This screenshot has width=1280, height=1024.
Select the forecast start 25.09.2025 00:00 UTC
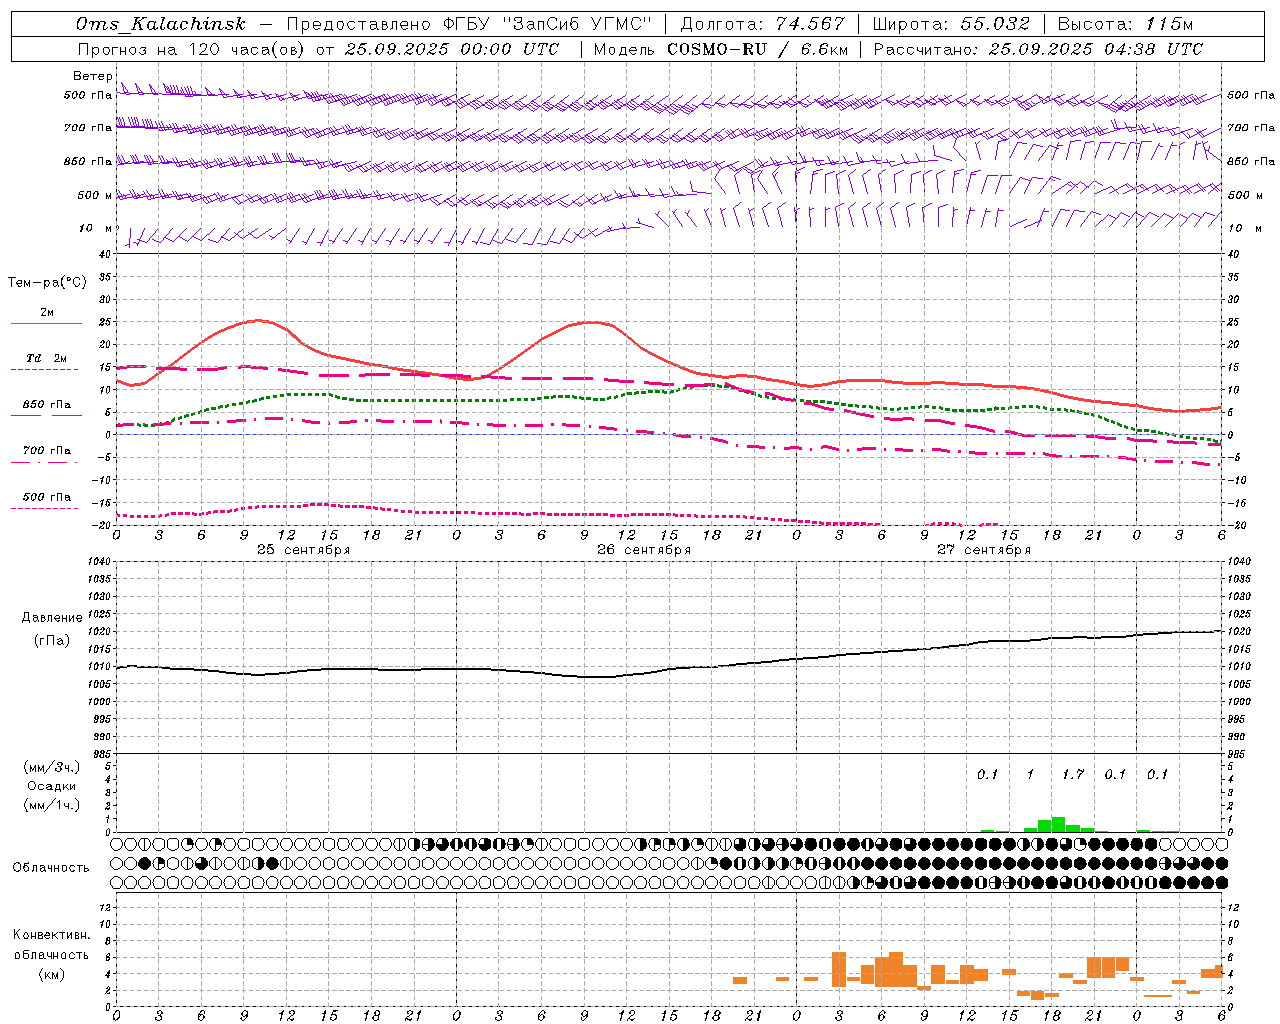point(452,49)
